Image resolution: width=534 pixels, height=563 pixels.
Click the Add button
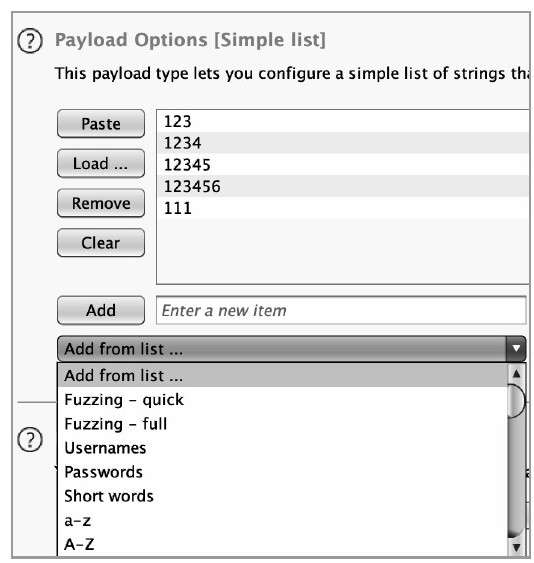(101, 310)
